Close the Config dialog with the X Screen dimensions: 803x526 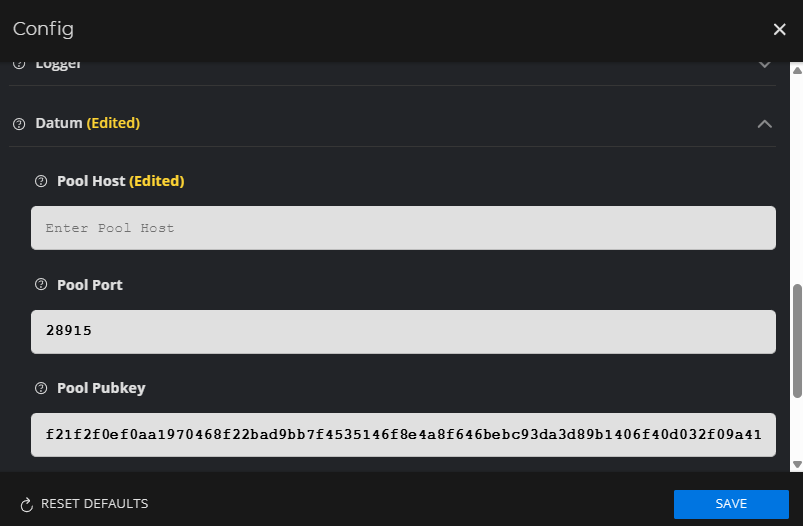click(x=780, y=29)
